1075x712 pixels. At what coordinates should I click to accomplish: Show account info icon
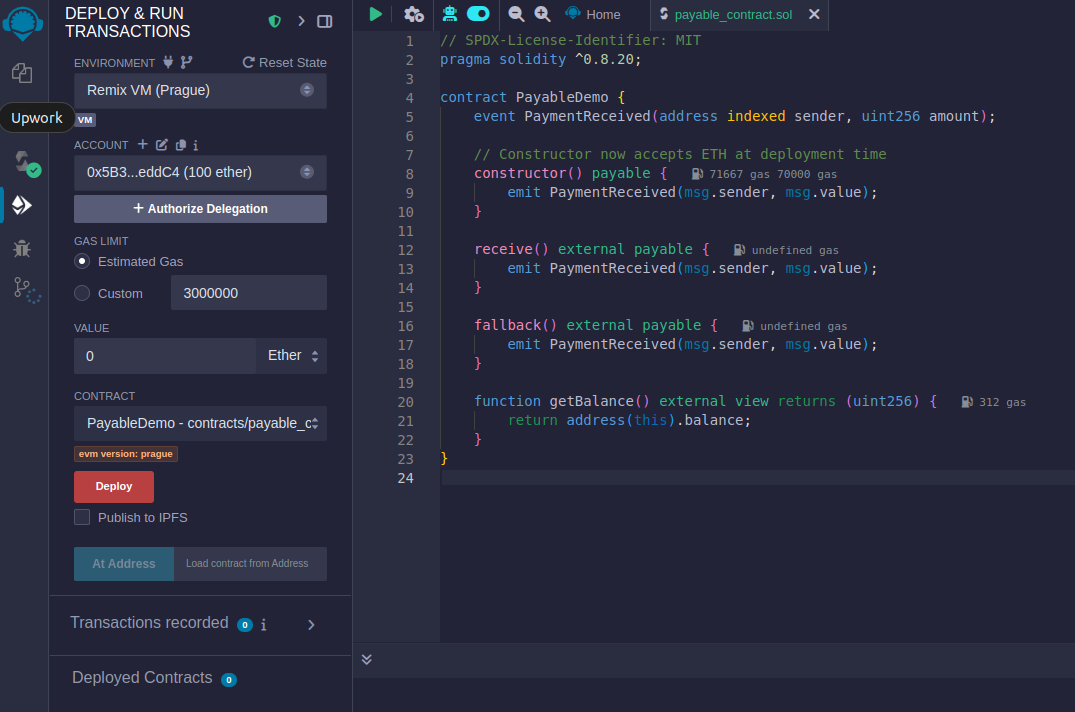click(195, 145)
